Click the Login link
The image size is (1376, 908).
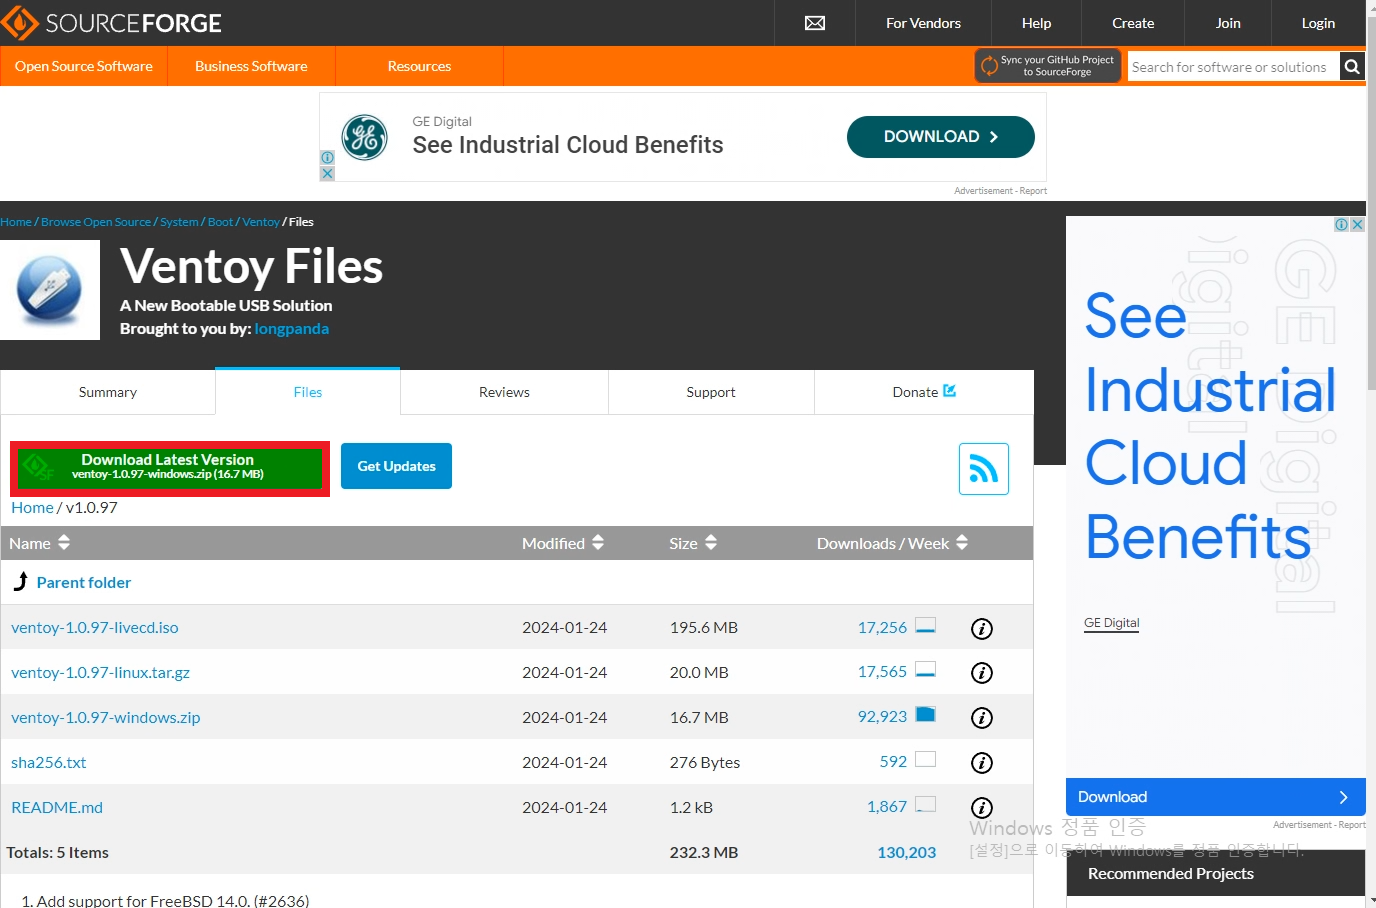(x=1318, y=23)
